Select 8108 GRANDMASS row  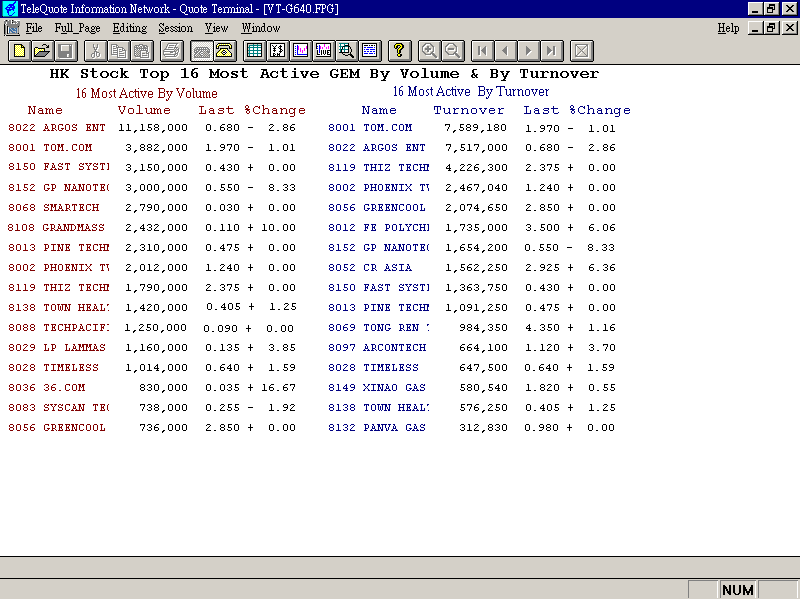152,228
